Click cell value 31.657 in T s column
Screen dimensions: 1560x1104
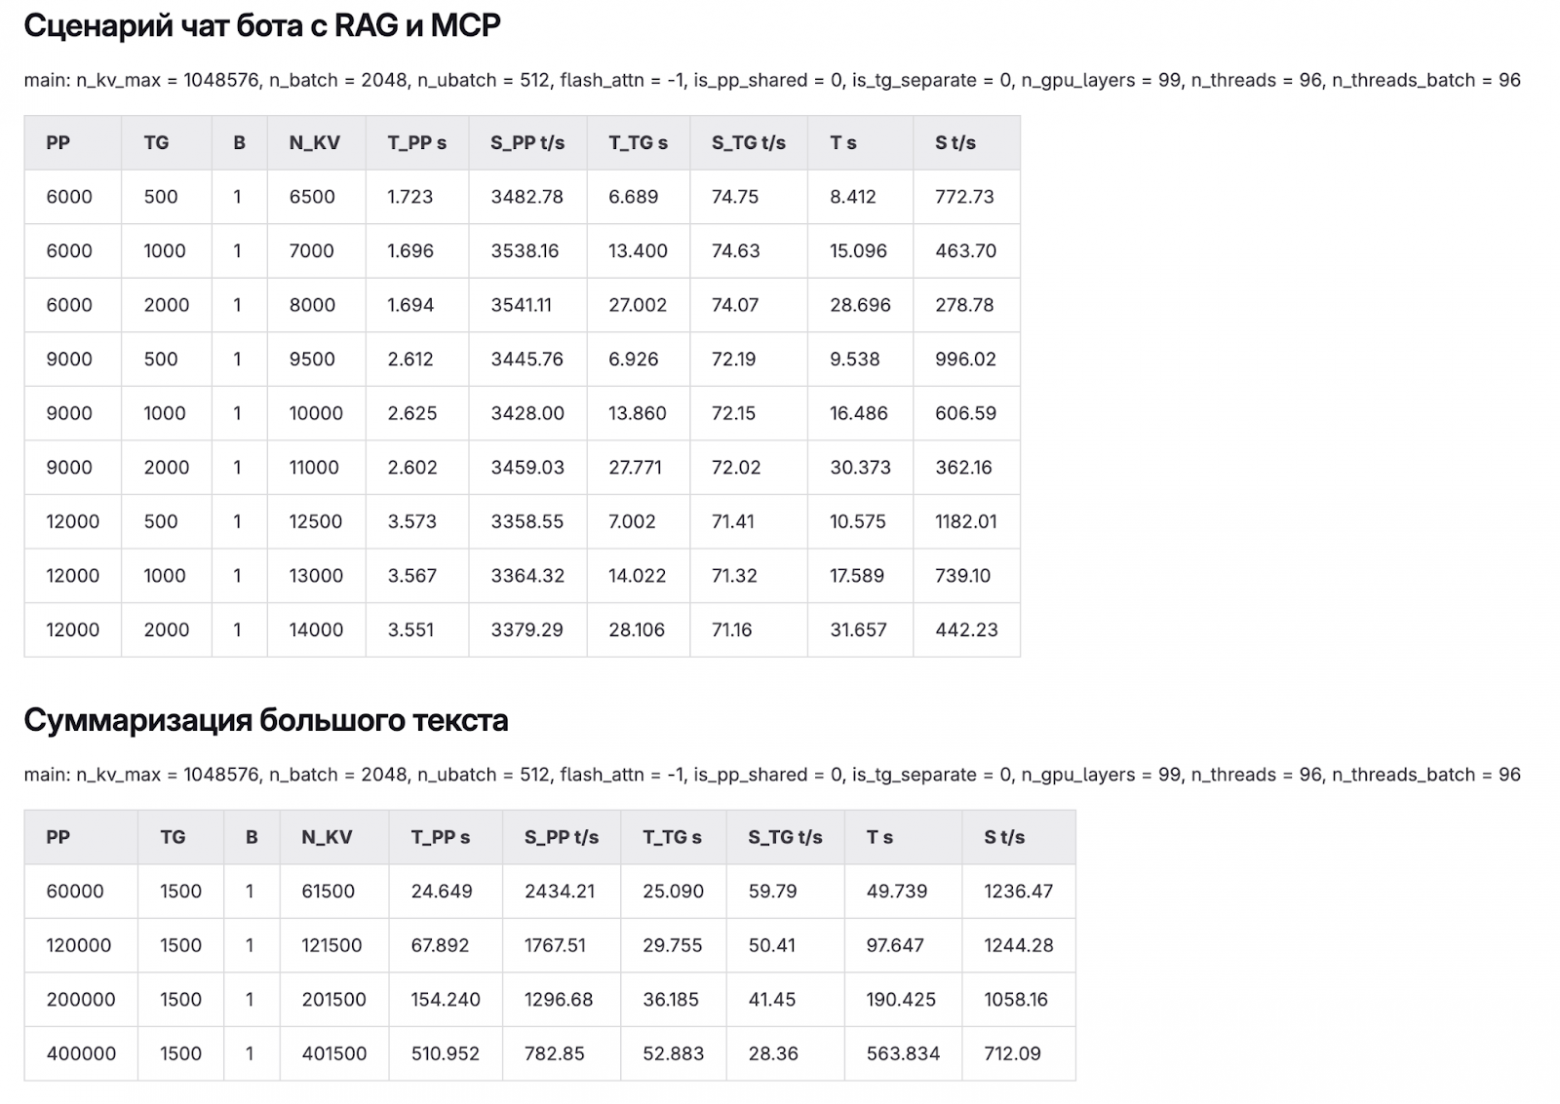coord(858,629)
